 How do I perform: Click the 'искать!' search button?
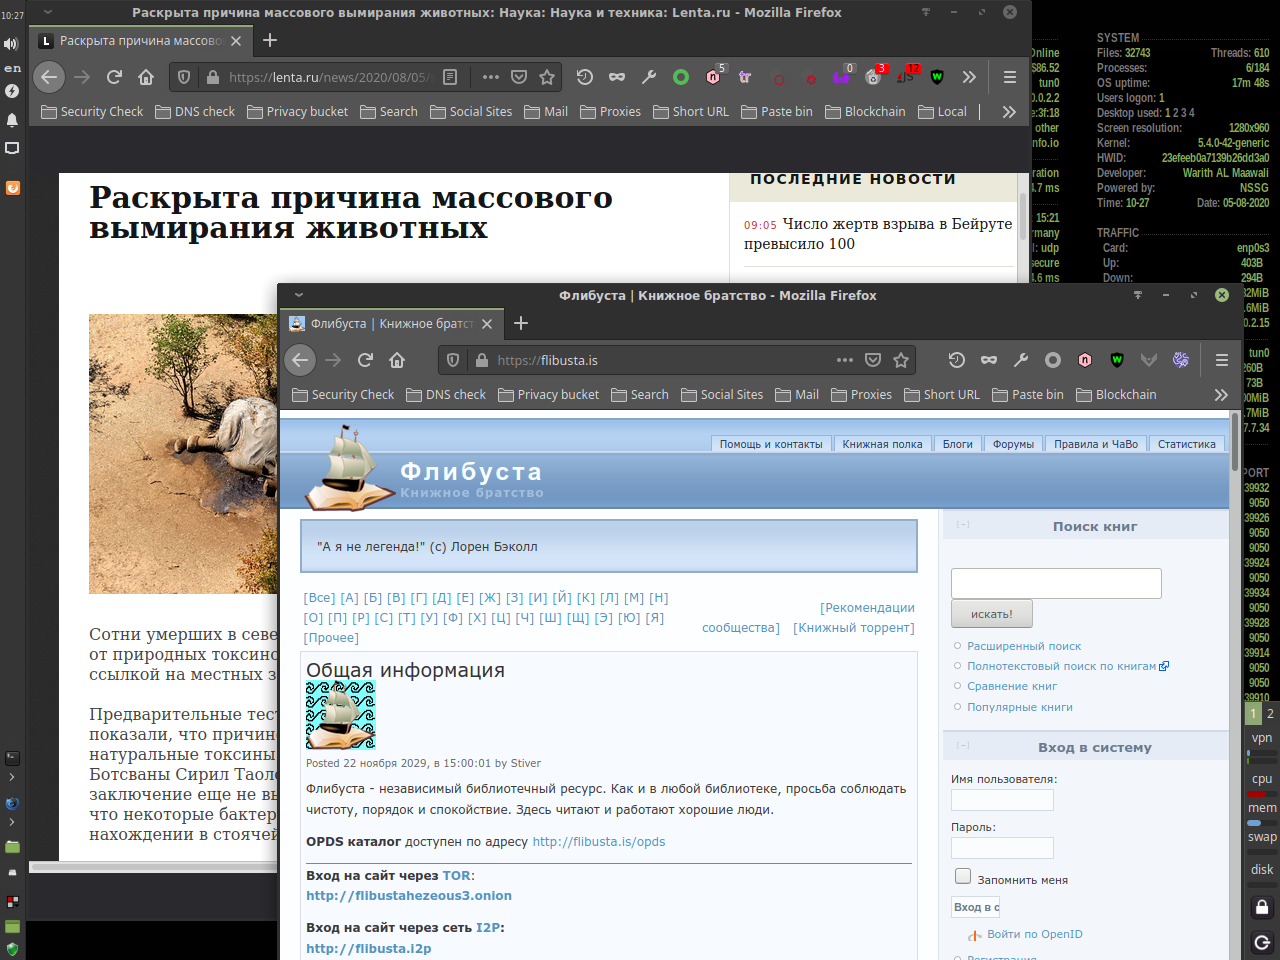992,614
